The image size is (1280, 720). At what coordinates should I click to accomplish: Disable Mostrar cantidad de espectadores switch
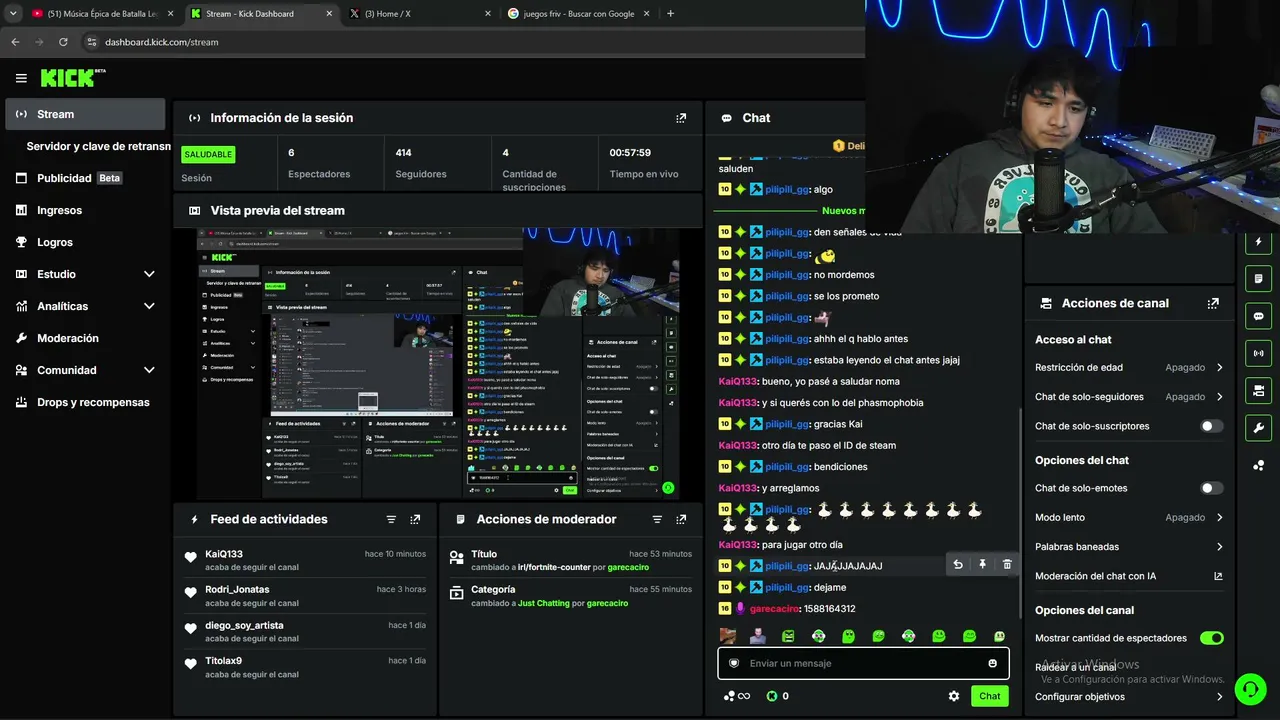pyautogui.click(x=1211, y=638)
